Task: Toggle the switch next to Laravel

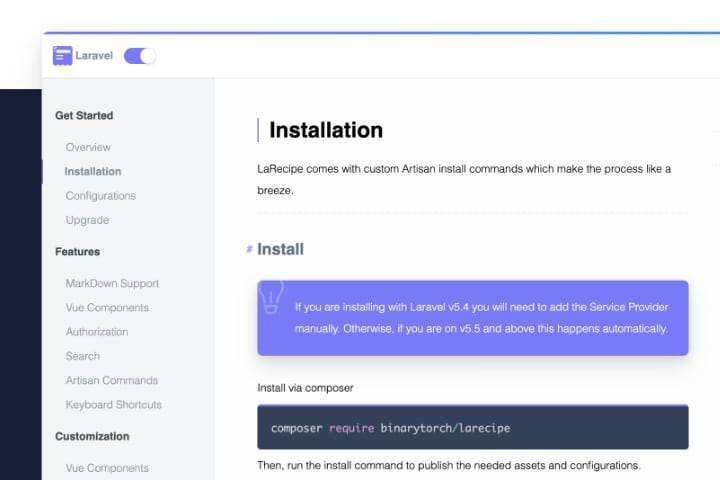Action: coord(140,56)
